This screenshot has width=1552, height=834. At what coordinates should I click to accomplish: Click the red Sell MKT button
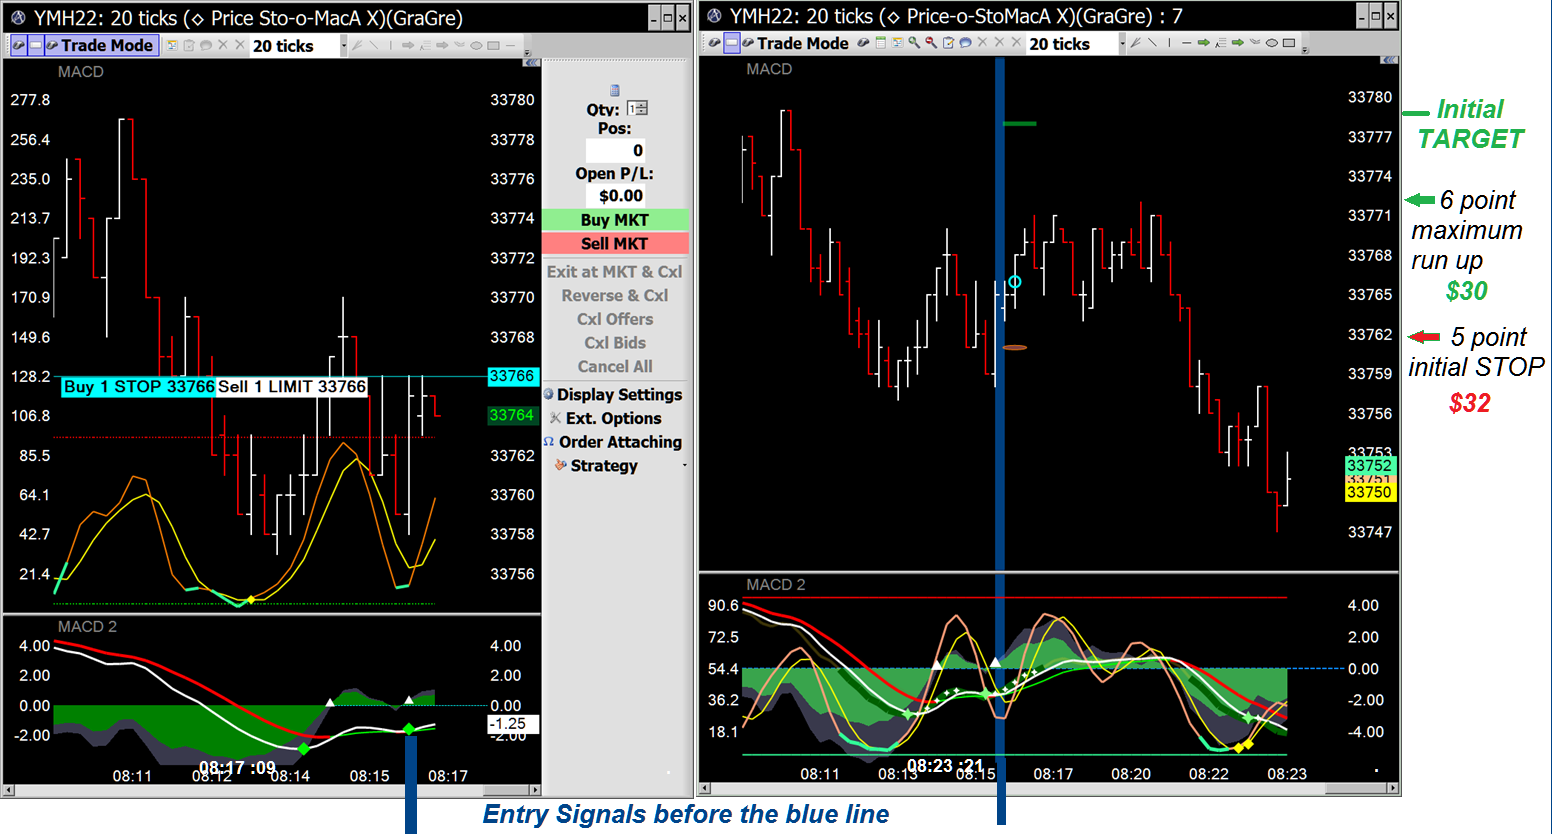tap(615, 243)
